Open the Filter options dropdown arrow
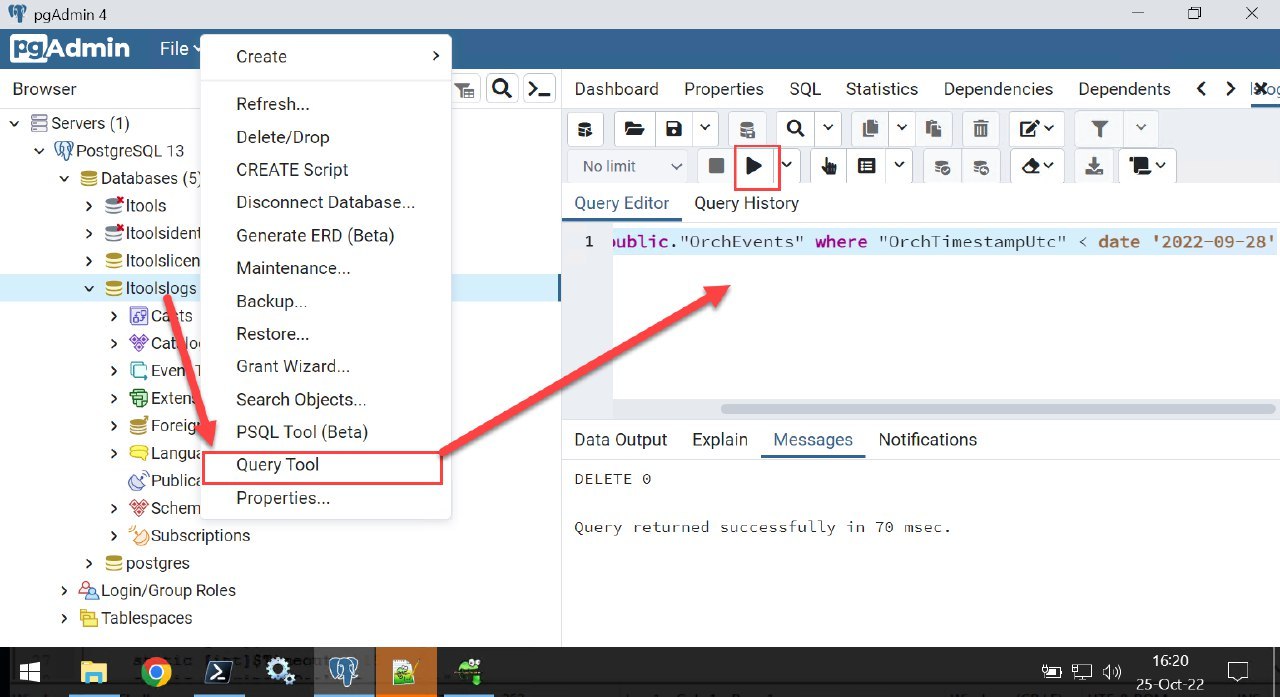Screen dimensions: 1280x697 click(x=1141, y=128)
